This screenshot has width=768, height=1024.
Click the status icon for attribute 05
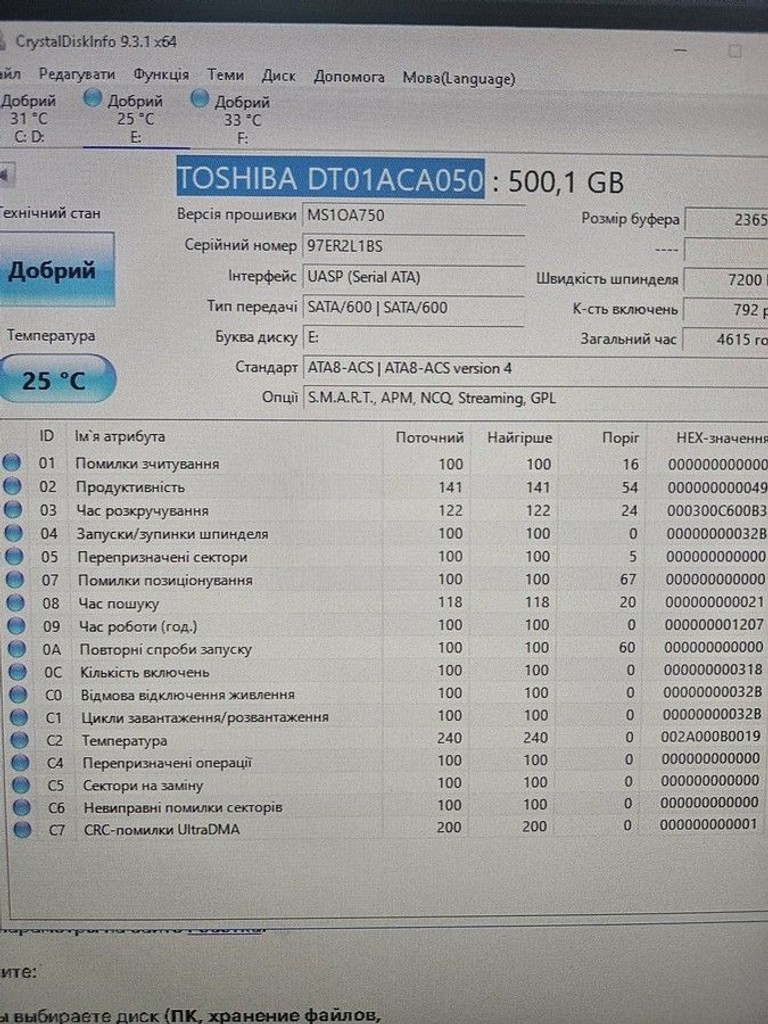click(14, 556)
